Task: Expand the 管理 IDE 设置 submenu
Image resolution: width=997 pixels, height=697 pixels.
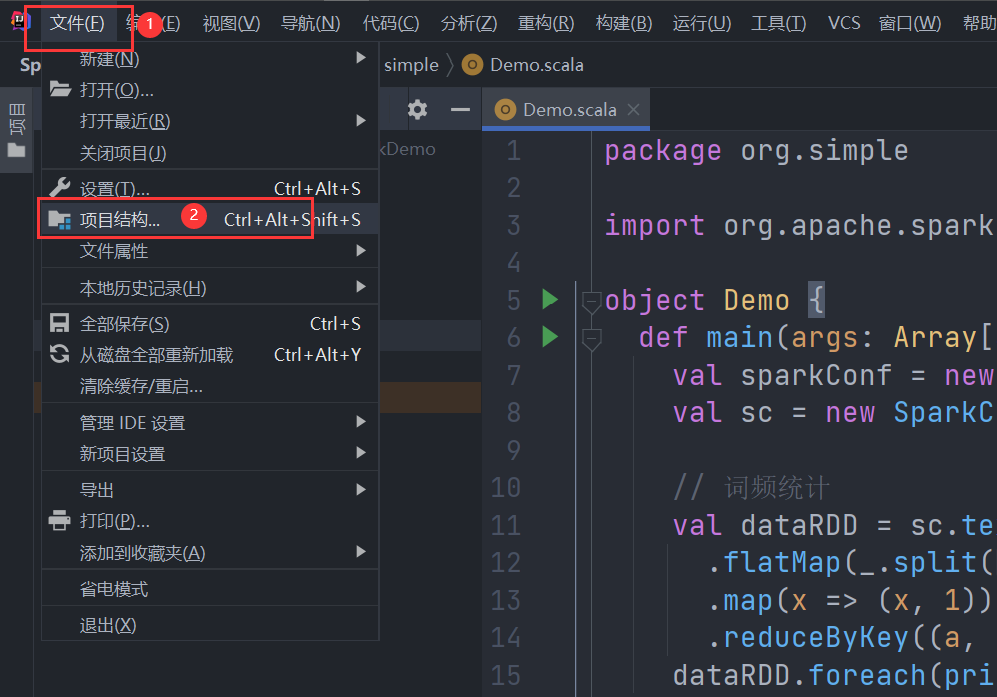Action: point(210,422)
